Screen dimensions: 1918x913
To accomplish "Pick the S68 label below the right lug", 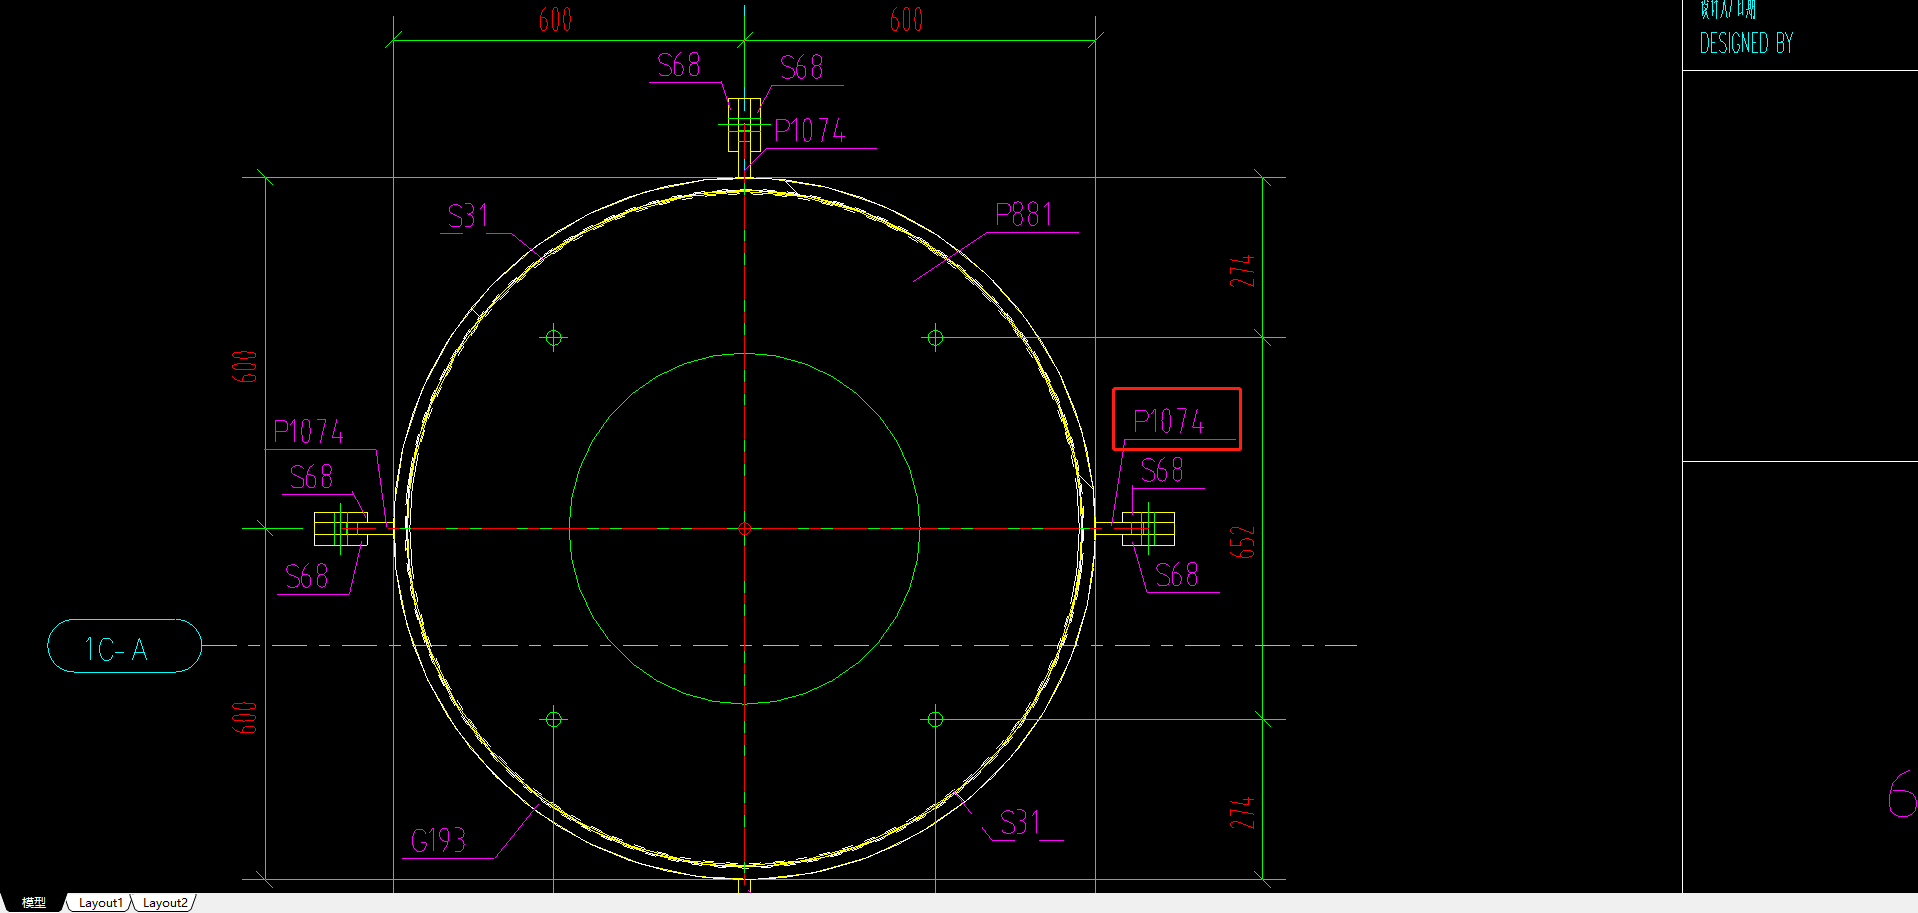I will [1177, 575].
